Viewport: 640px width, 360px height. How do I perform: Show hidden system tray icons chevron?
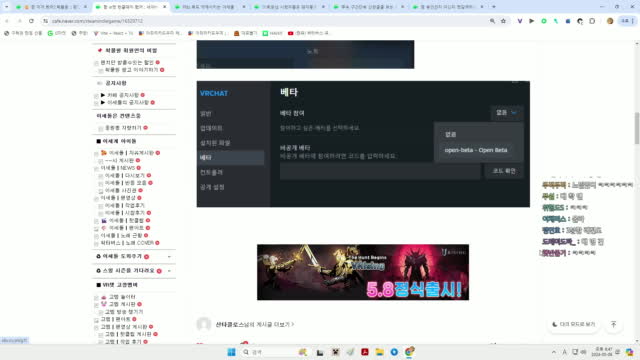pyautogui.click(x=553, y=352)
